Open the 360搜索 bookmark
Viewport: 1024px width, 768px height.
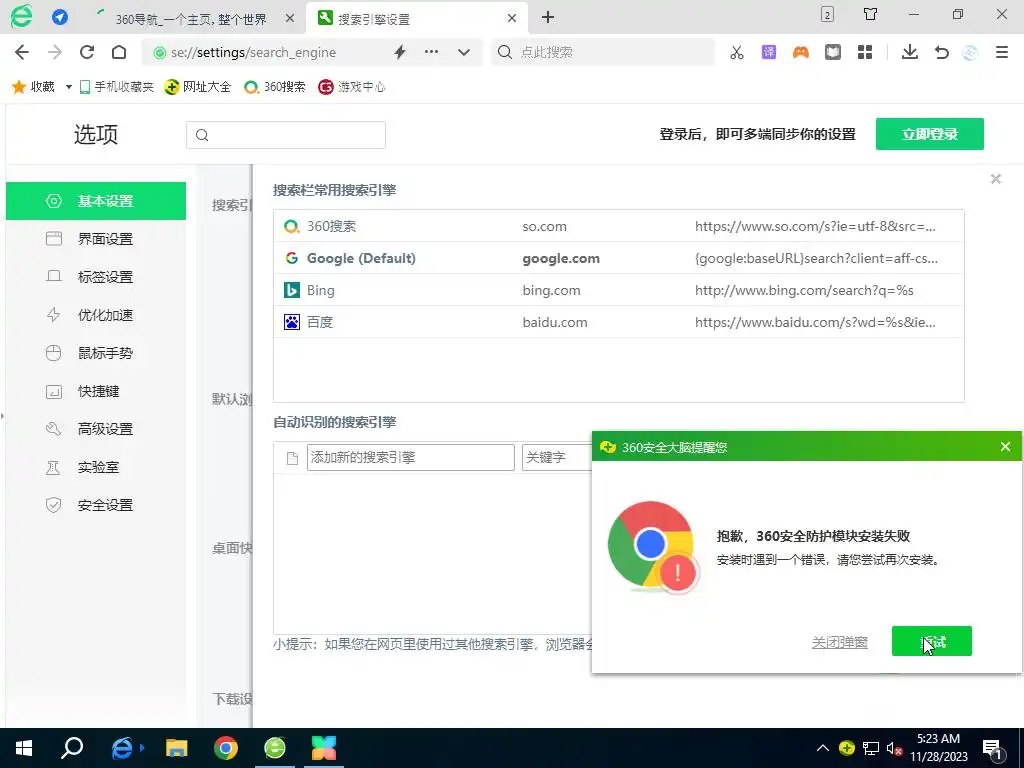(x=275, y=87)
